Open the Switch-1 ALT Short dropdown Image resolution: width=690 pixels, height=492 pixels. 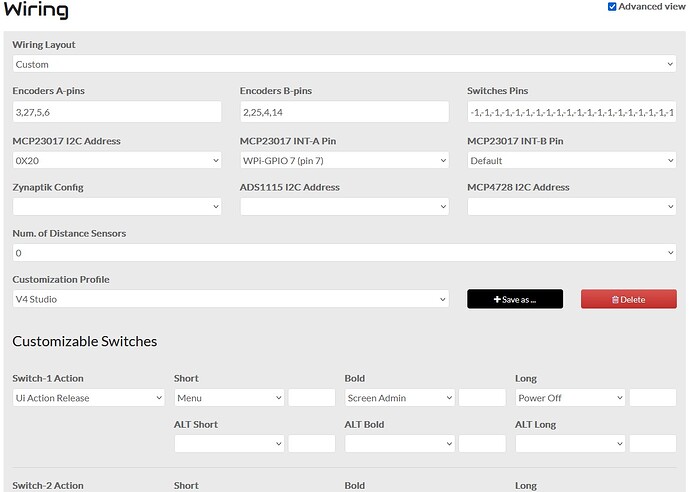[x=229, y=444]
